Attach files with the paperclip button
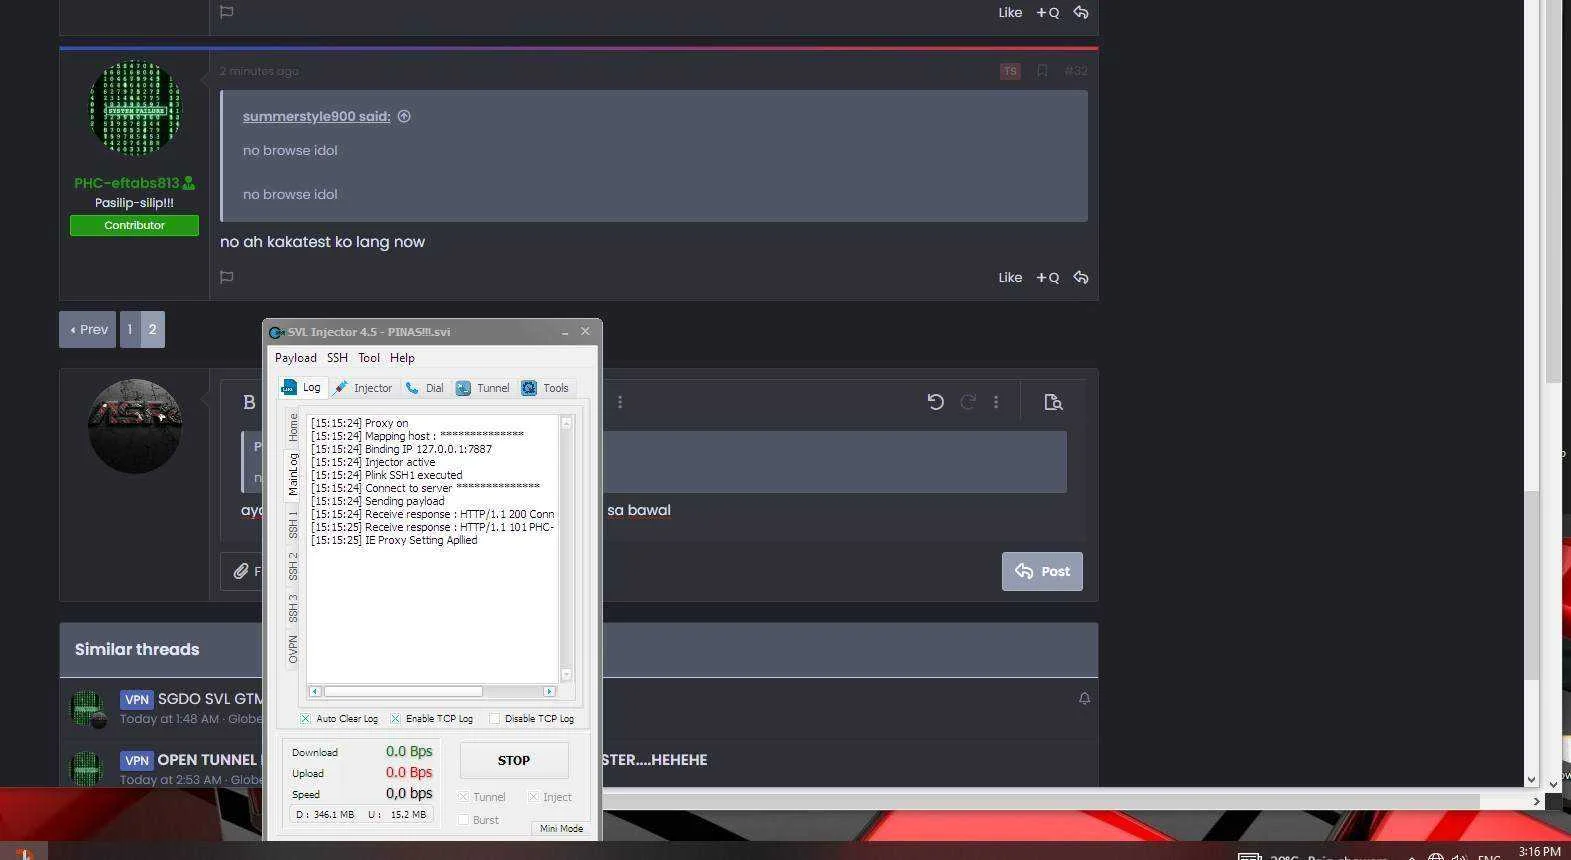The width and height of the screenshot is (1571, 860). pos(241,571)
